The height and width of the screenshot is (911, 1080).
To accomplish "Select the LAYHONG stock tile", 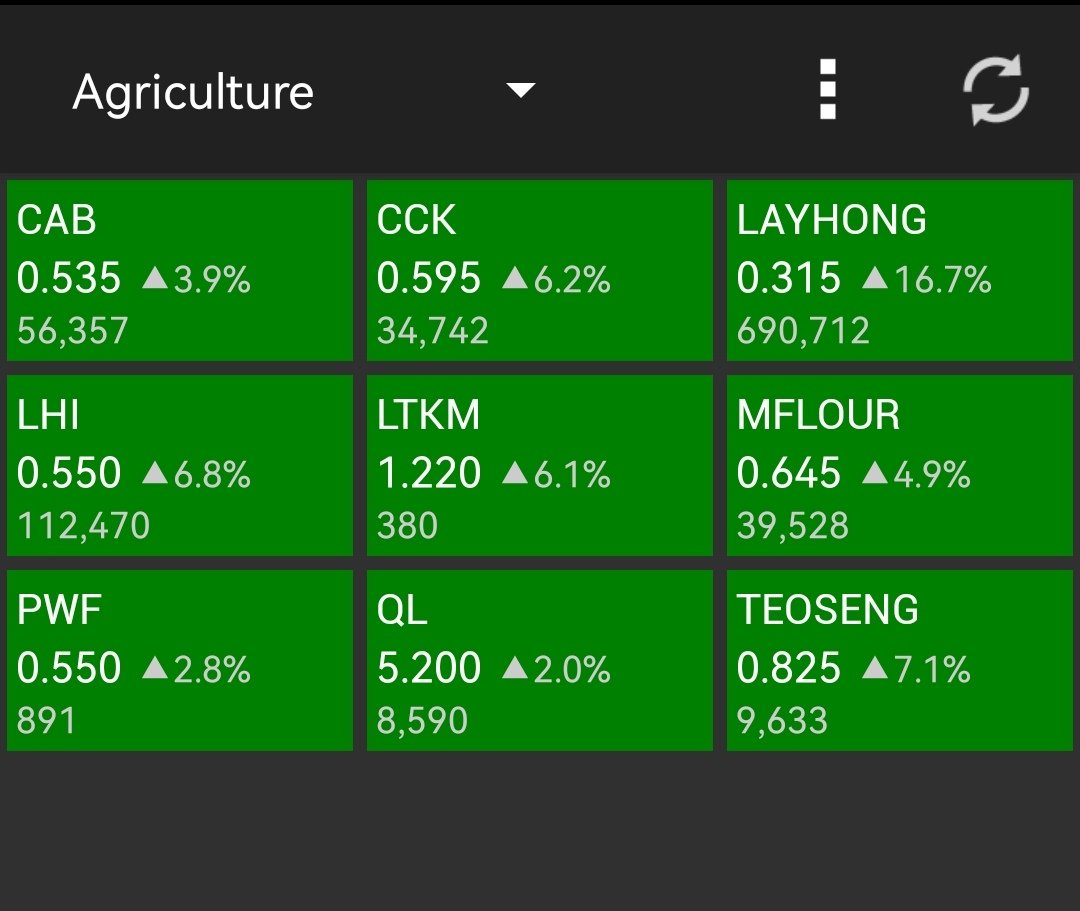I will coord(900,271).
